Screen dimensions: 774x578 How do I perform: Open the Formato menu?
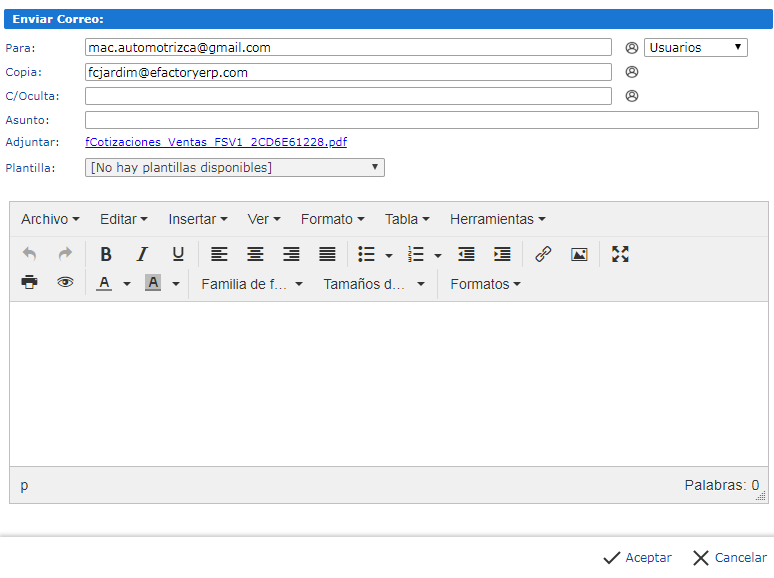[332, 219]
